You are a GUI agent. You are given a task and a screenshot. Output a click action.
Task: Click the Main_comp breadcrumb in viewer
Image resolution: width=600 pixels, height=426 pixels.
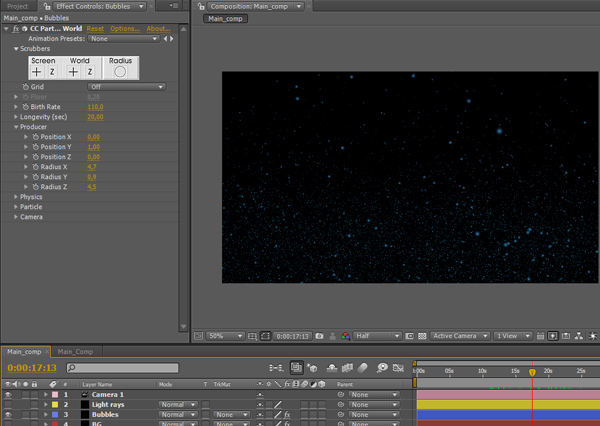tap(225, 18)
